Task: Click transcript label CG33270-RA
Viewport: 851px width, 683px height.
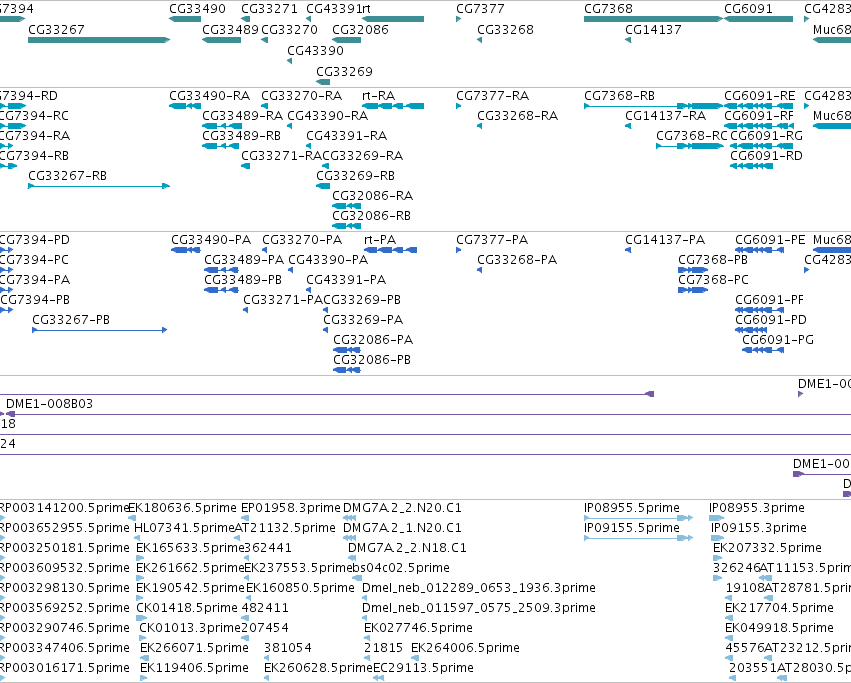Action: tap(302, 96)
